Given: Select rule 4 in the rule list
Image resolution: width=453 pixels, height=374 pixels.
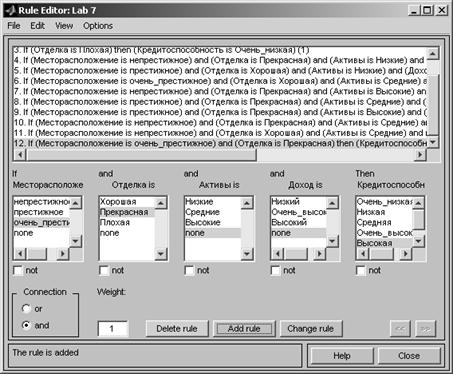Looking at the screenshot, I should pyautogui.click(x=220, y=60).
